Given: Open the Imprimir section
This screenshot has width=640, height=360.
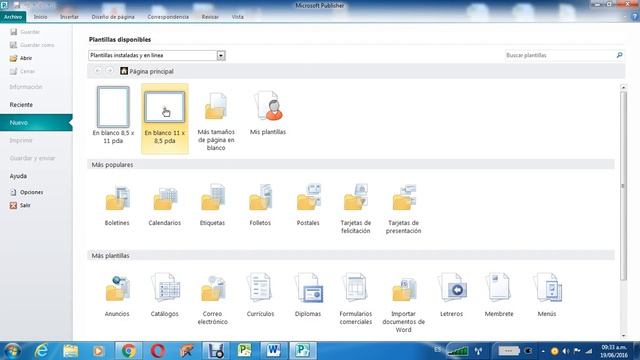Looking at the screenshot, I should [x=21, y=140].
